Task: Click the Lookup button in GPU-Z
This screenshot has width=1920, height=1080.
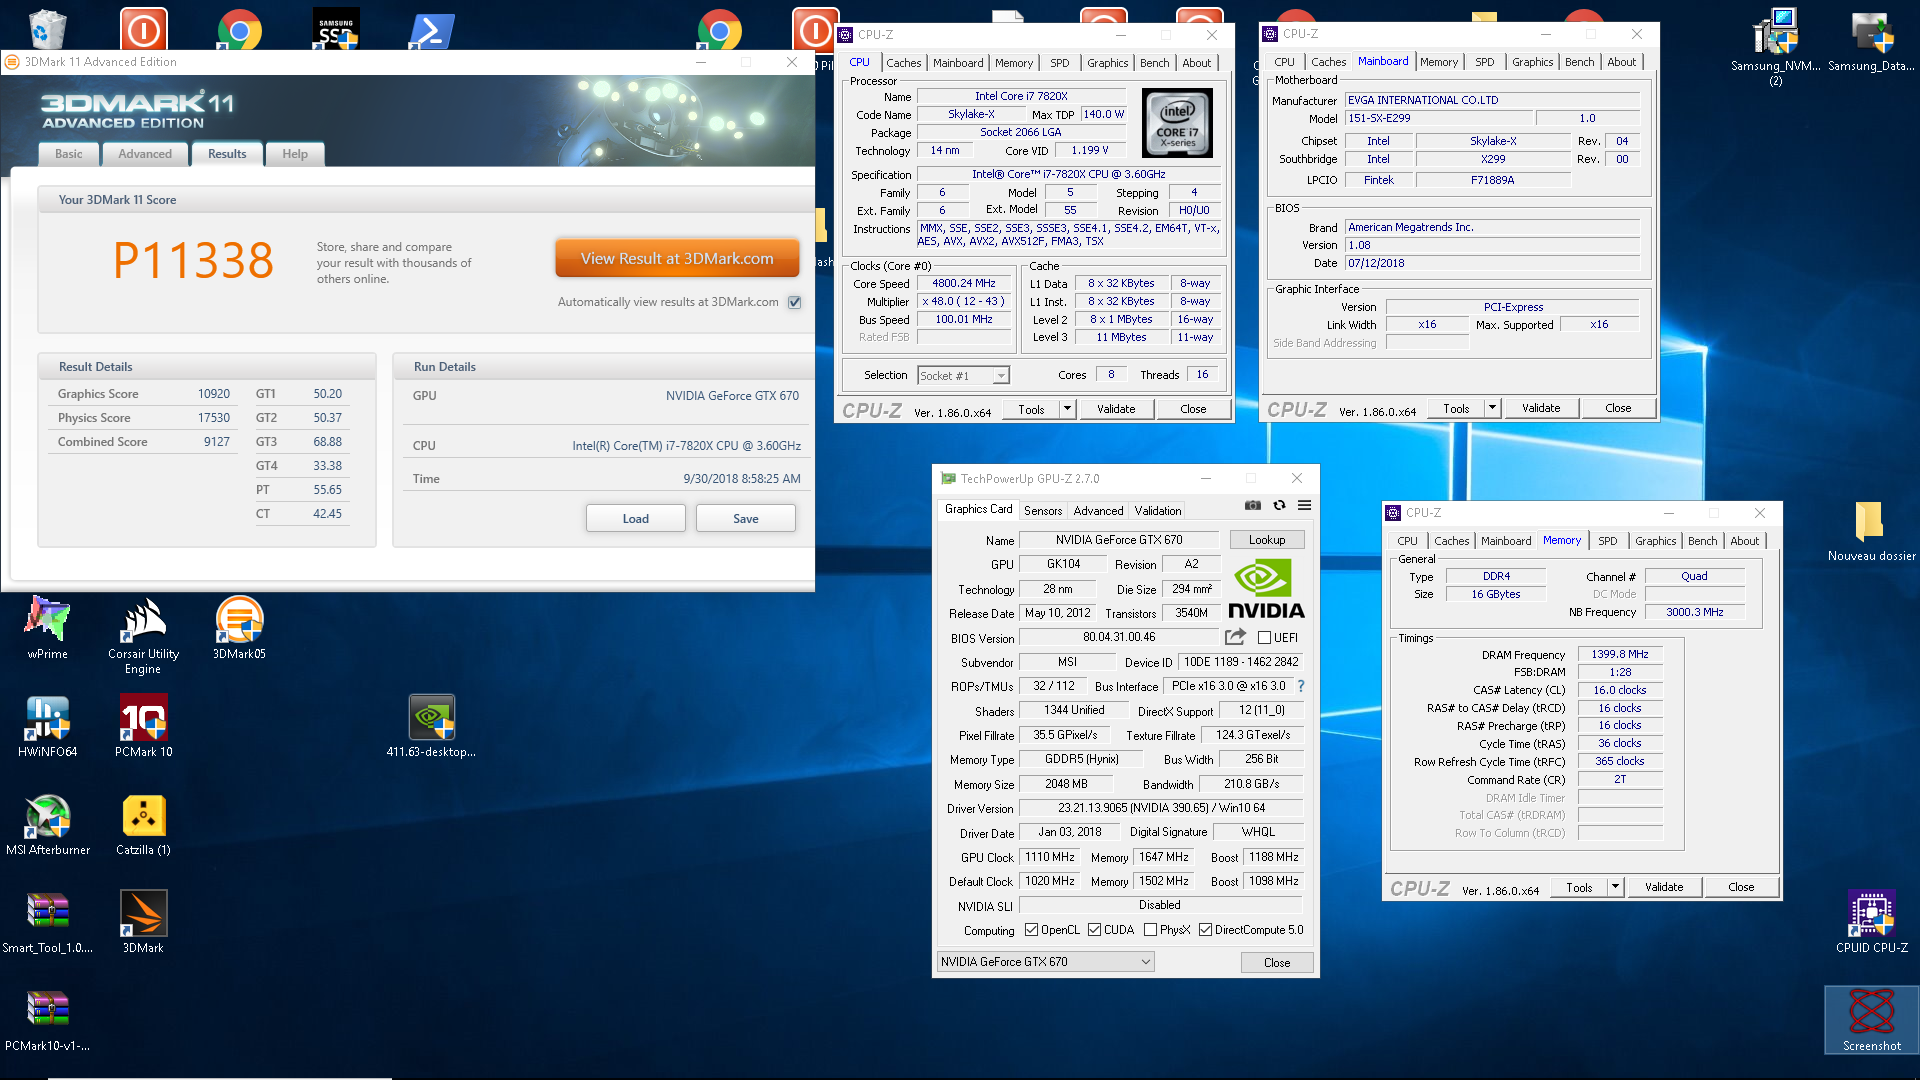Action: coord(1267,540)
